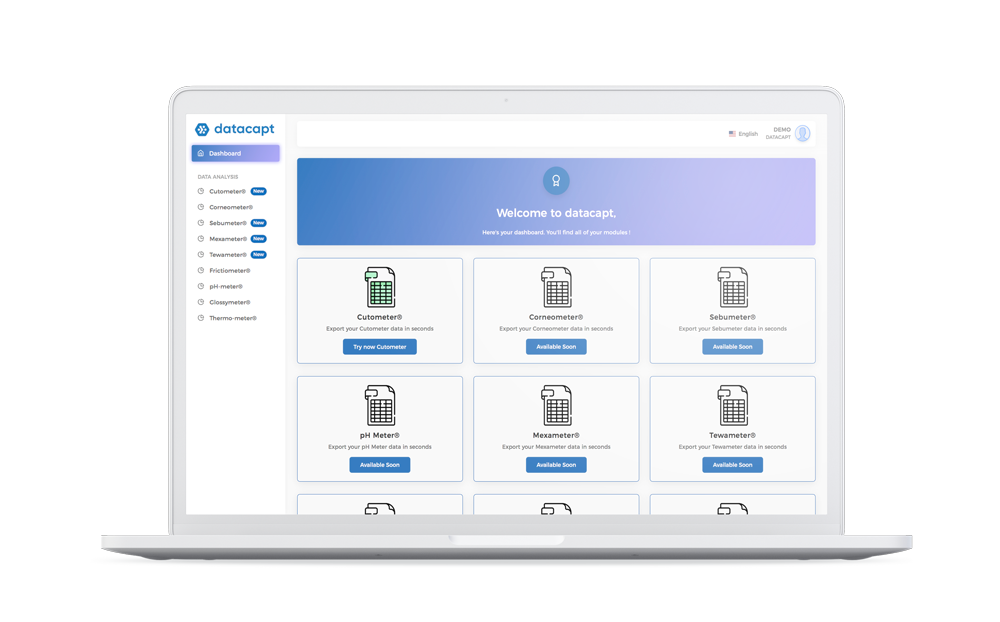Select Dashboard in the sidebar
1000x622 pixels.
(235, 153)
